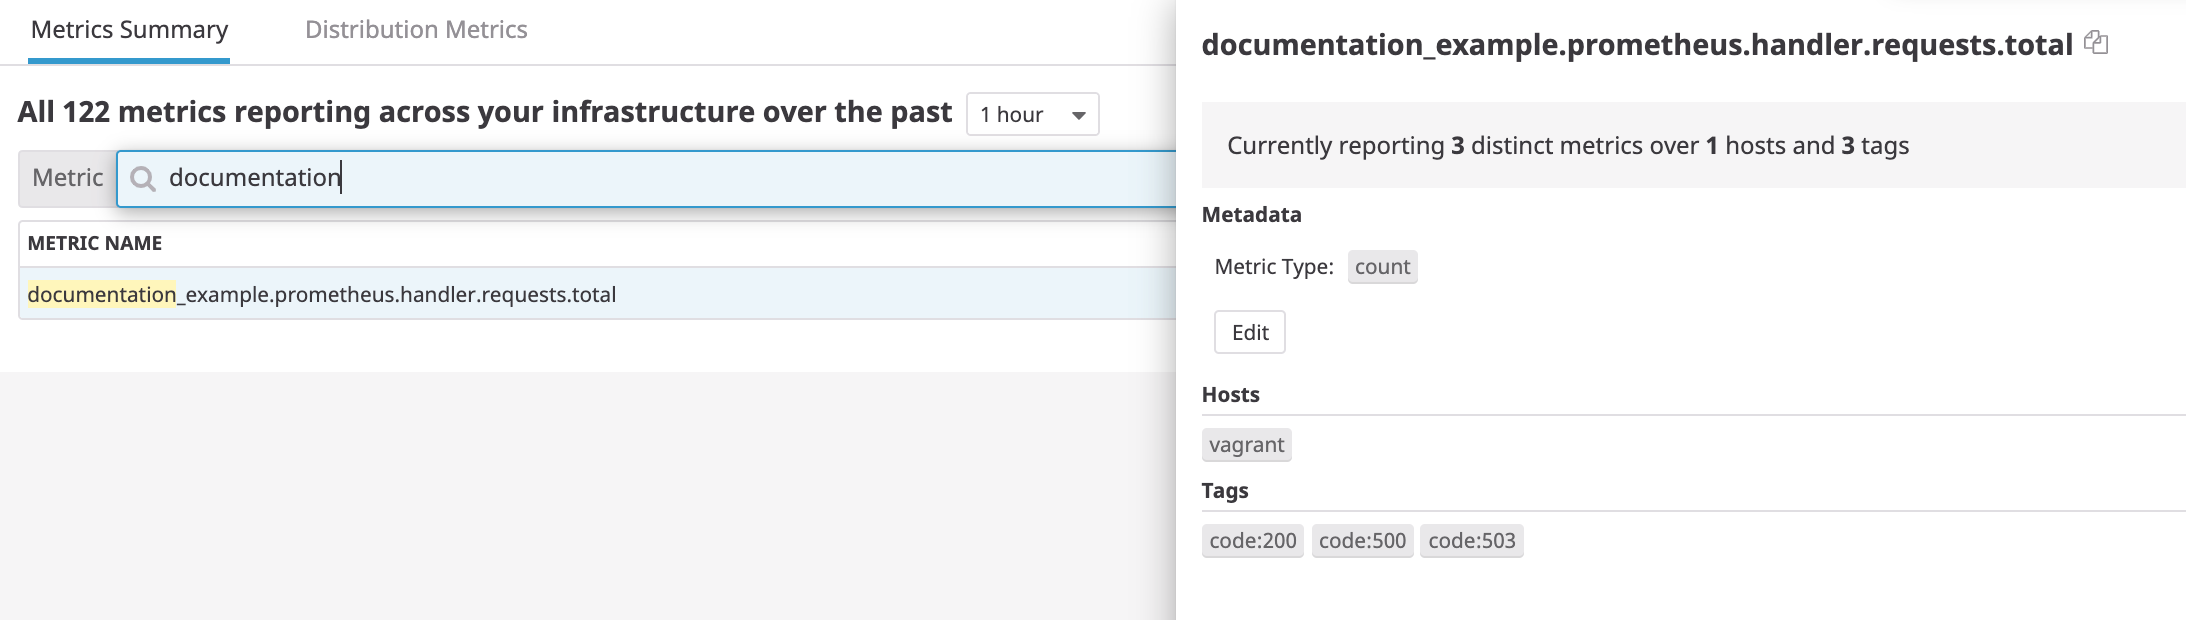Click the magnifier icon in the search box
Viewport: 2186px width, 620px height.
point(143,179)
